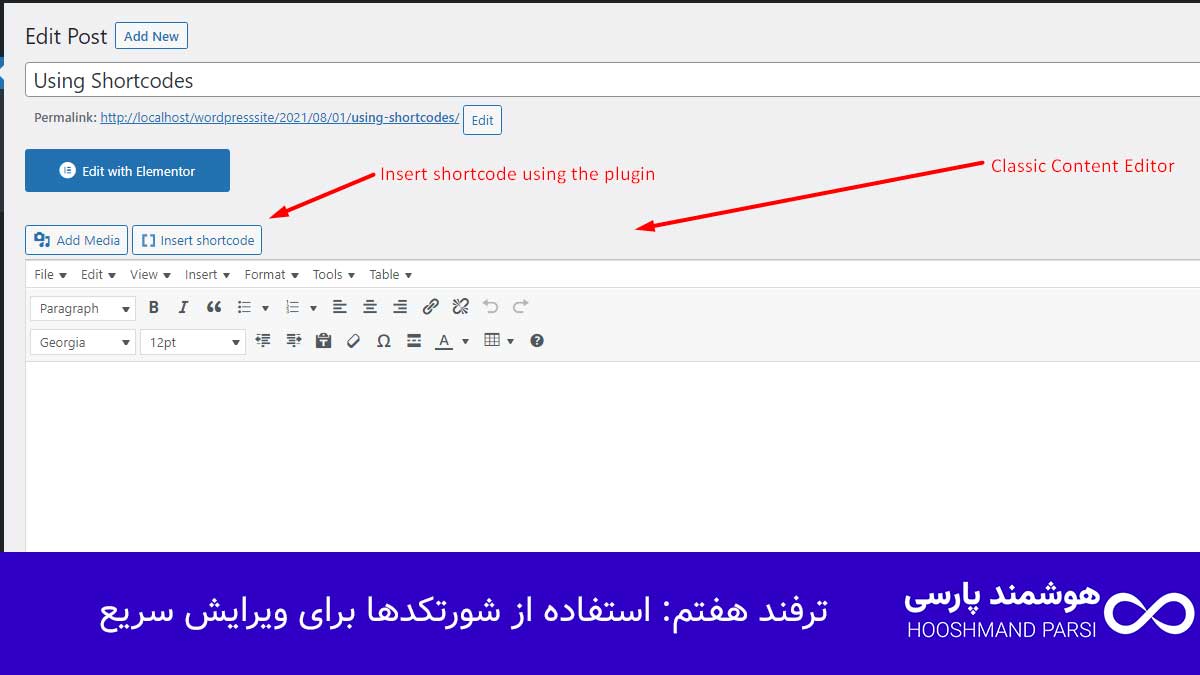Screen dimensions: 1200x675
Task: Open the Insert menu
Action: pos(207,274)
